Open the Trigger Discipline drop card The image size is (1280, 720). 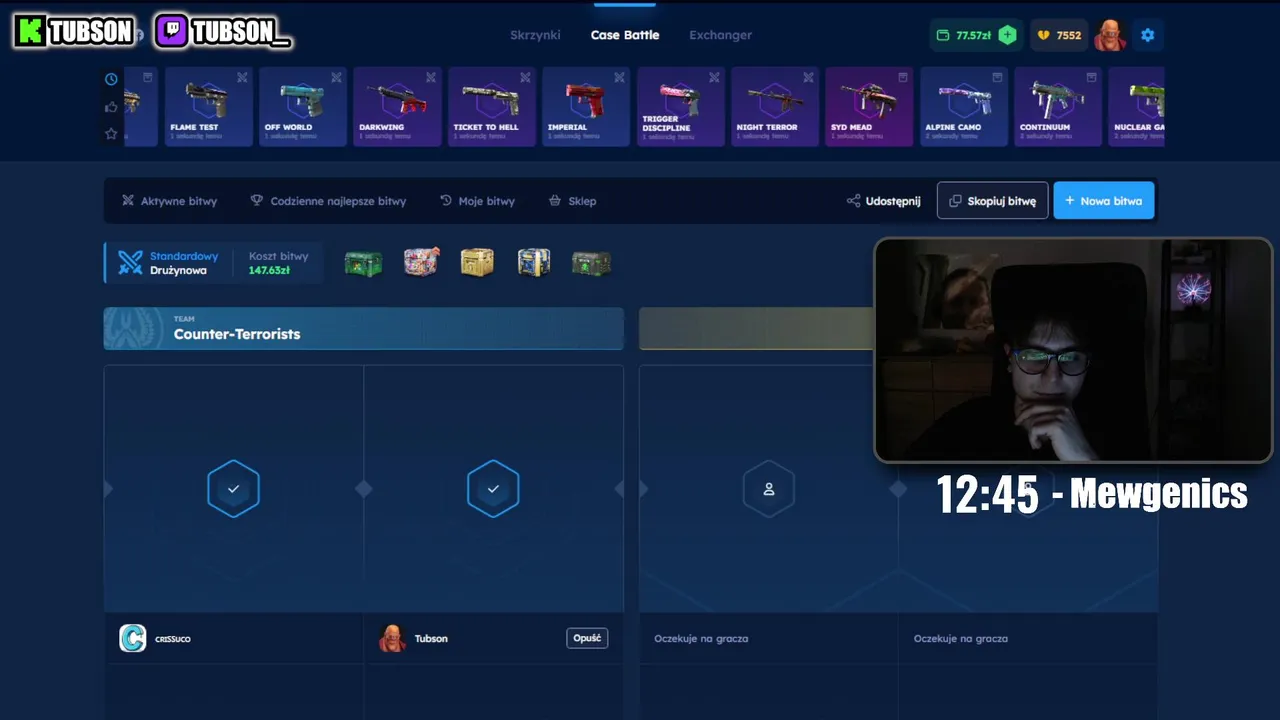tap(681, 107)
